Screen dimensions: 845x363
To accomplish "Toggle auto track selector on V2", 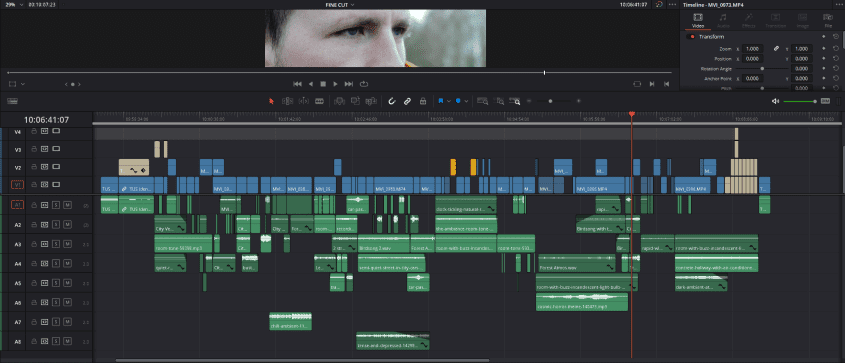I will 45,167.
